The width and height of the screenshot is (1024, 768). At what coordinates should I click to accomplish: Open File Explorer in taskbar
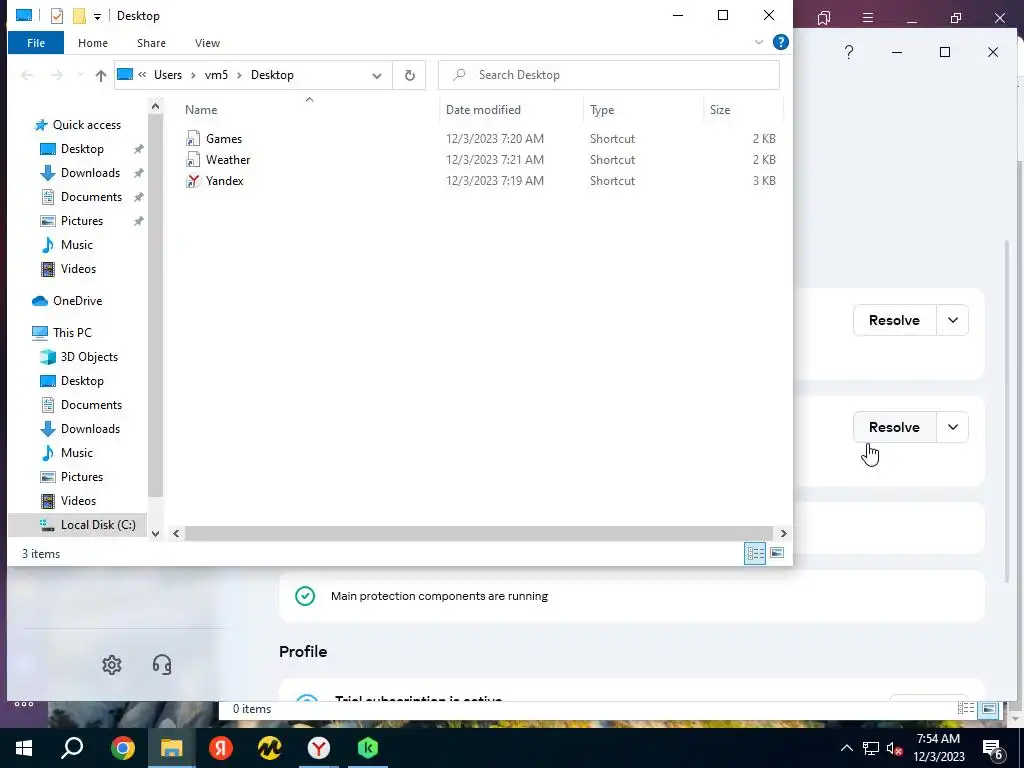(x=172, y=748)
